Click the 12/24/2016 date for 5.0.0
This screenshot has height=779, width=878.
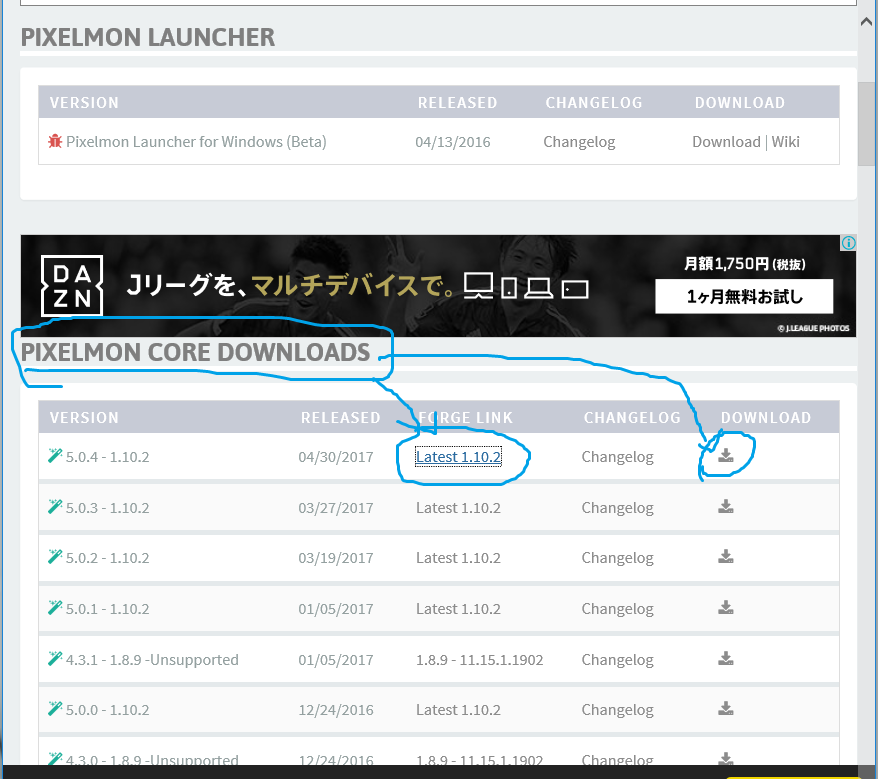(x=335, y=710)
